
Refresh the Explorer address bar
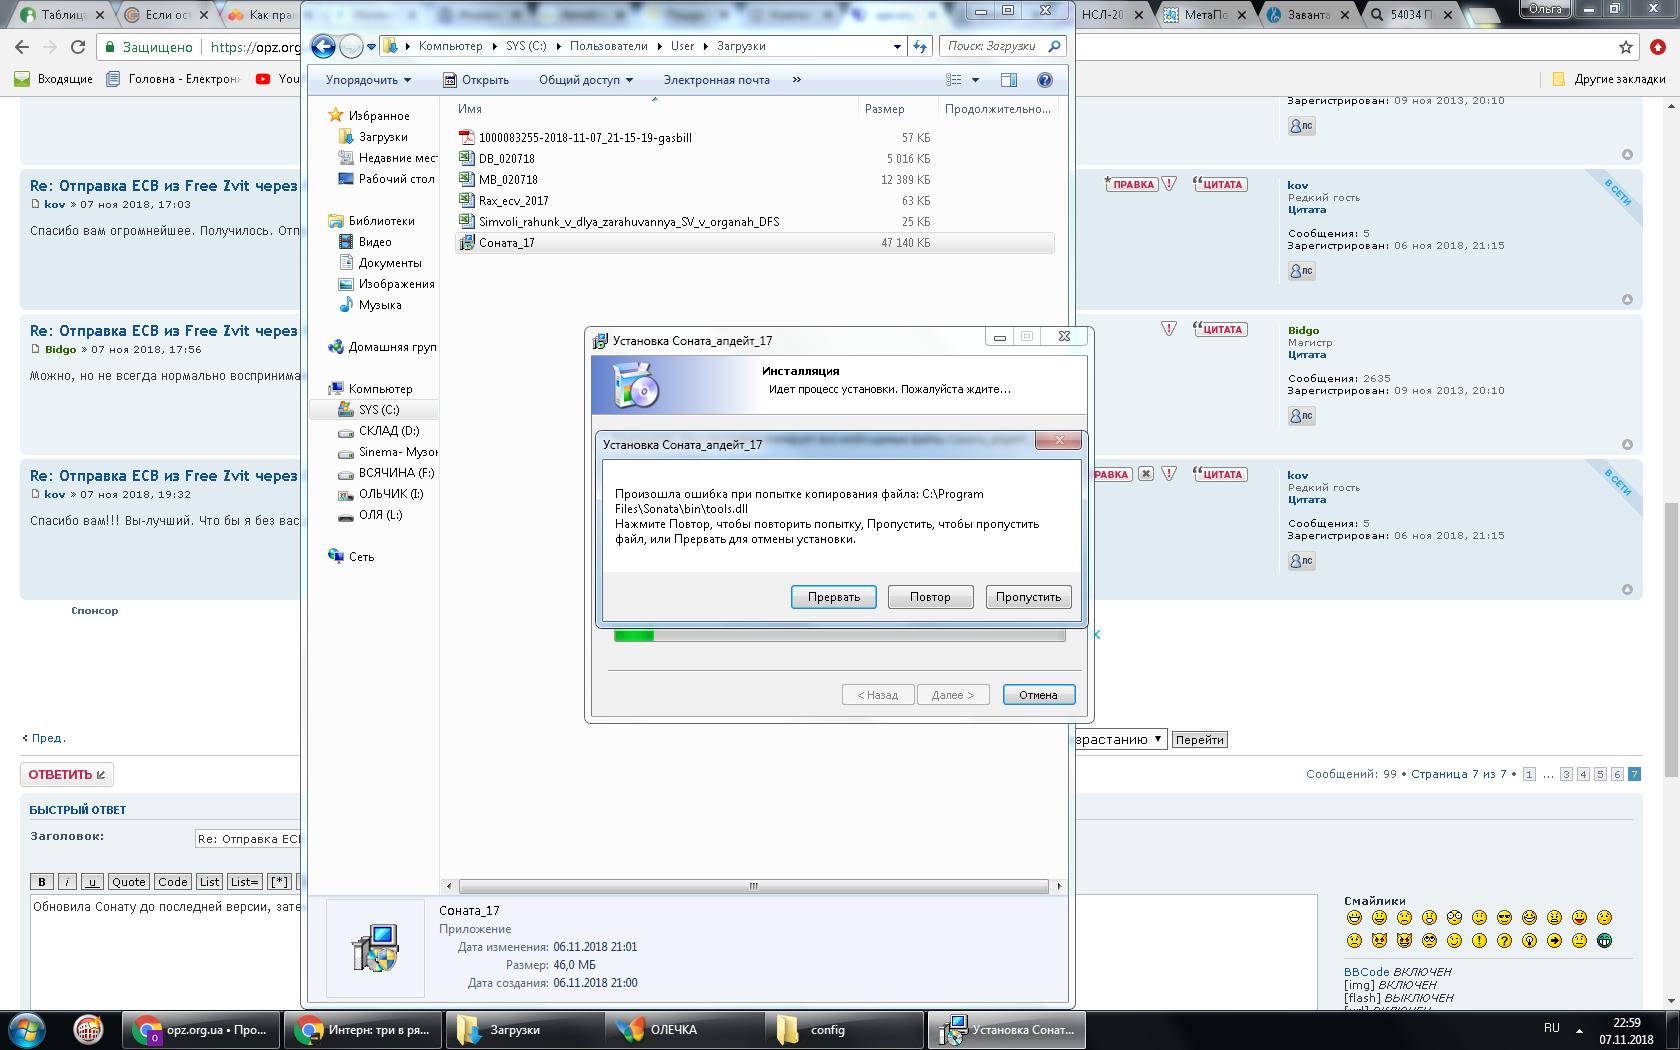(920, 46)
